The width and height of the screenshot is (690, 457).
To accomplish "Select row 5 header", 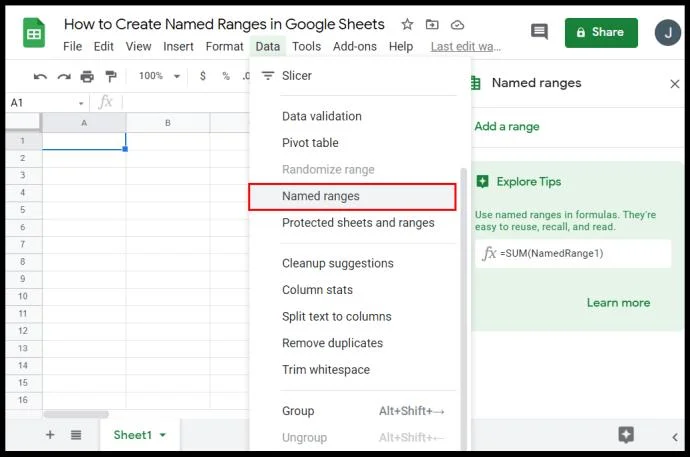I will (x=23, y=210).
